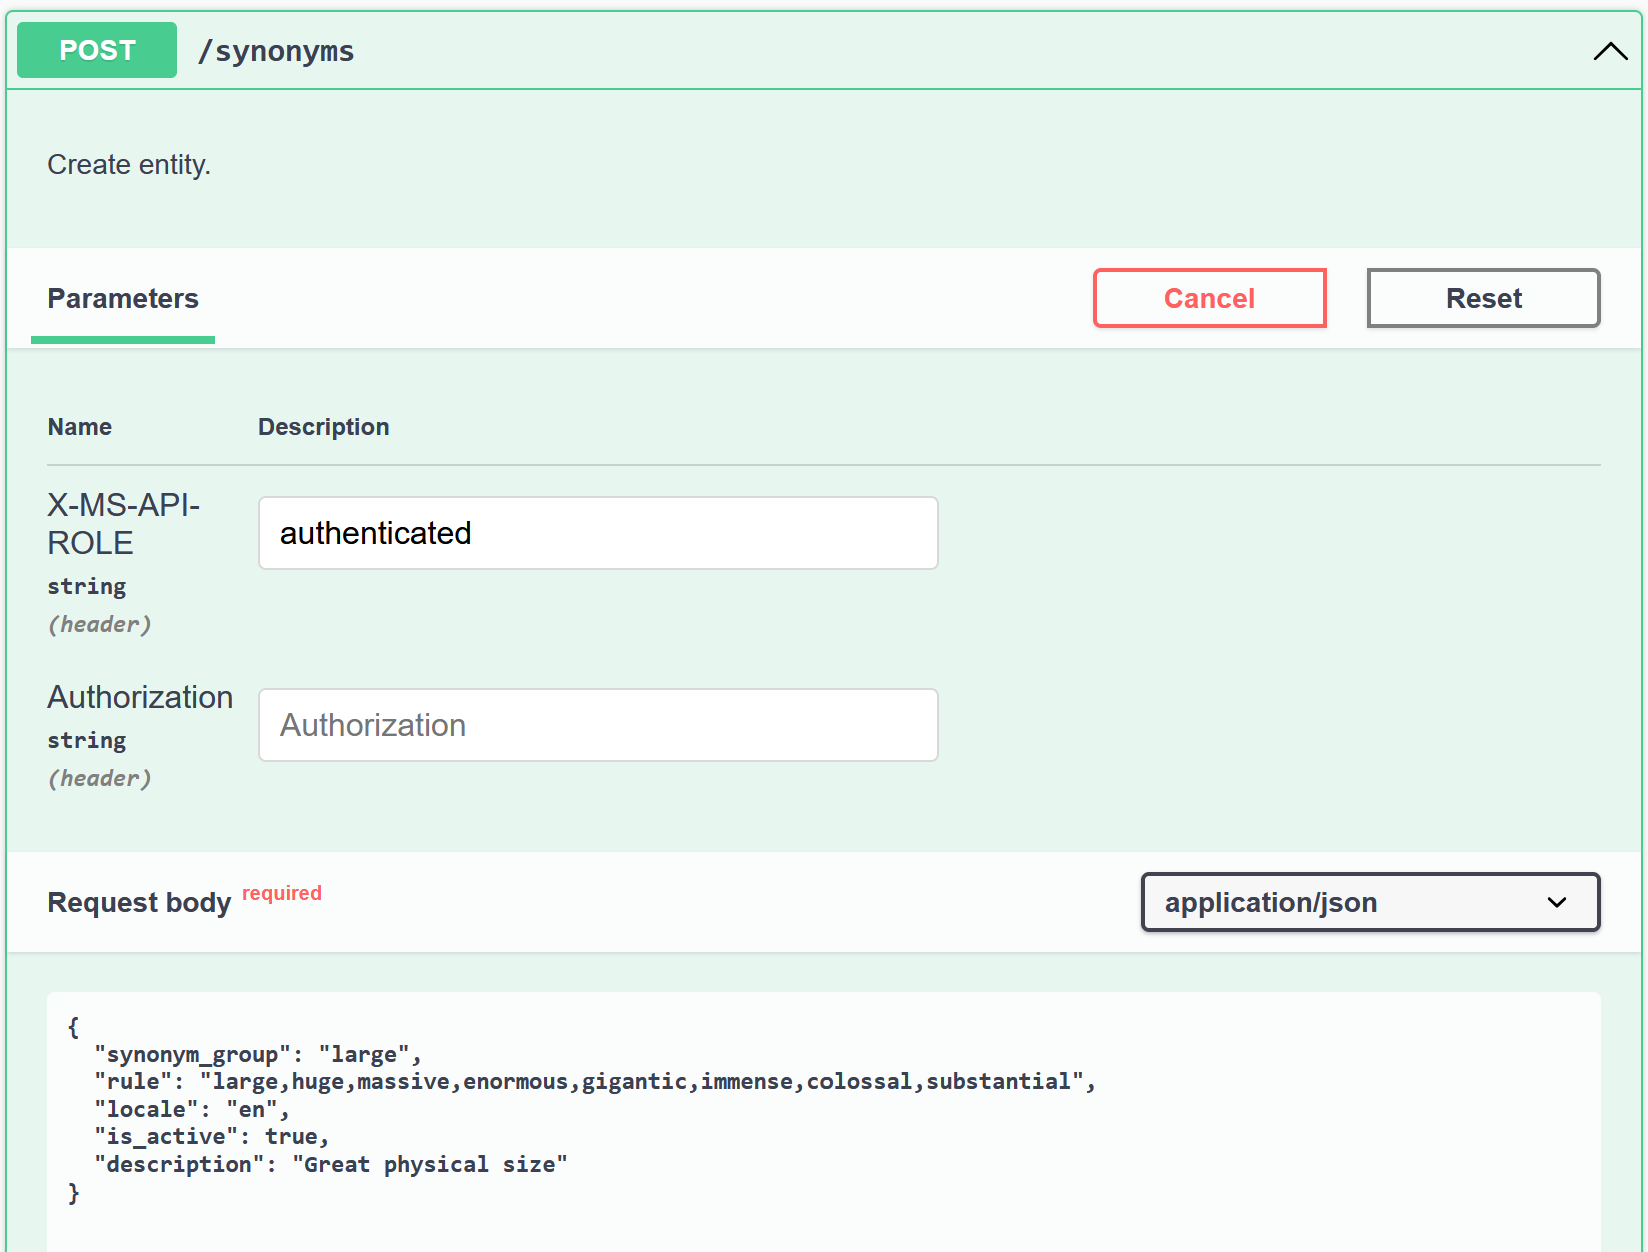Click the Create entity description text
Viewport: 1648px width, 1252px height.
pyautogui.click(x=129, y=165)
